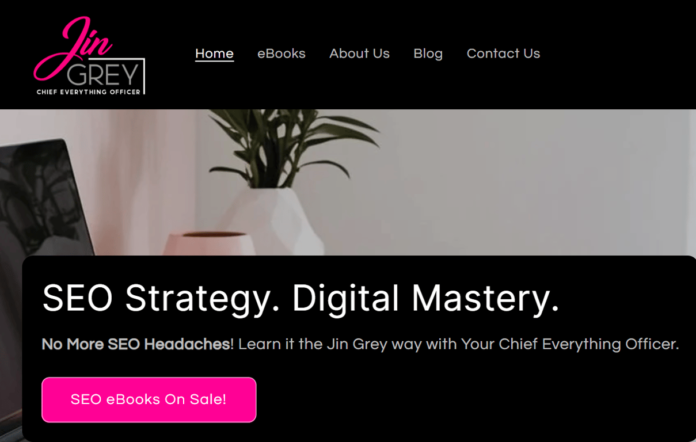Click the laptop at banner's left edge
Viewport: 696px width, 442px height.
[42, 200]
